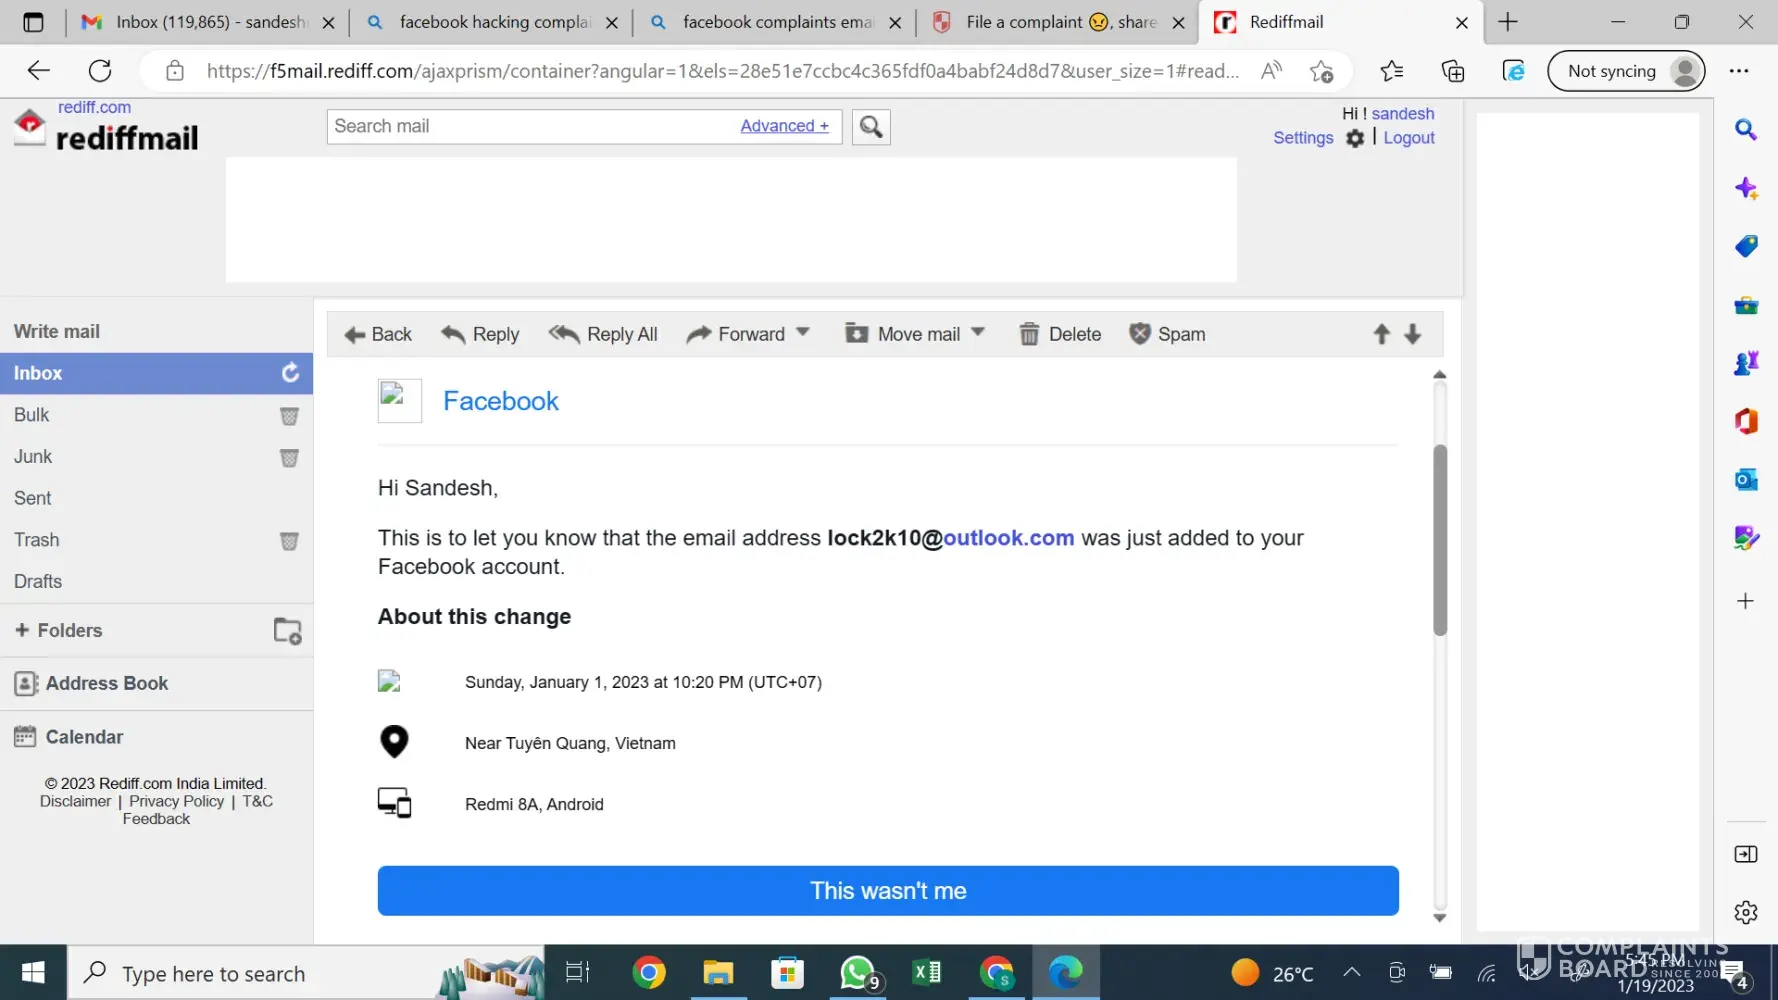This screenshot has height=1000, width=1778.
Task: Open the Drafts folder
Action: pos(38,582)
